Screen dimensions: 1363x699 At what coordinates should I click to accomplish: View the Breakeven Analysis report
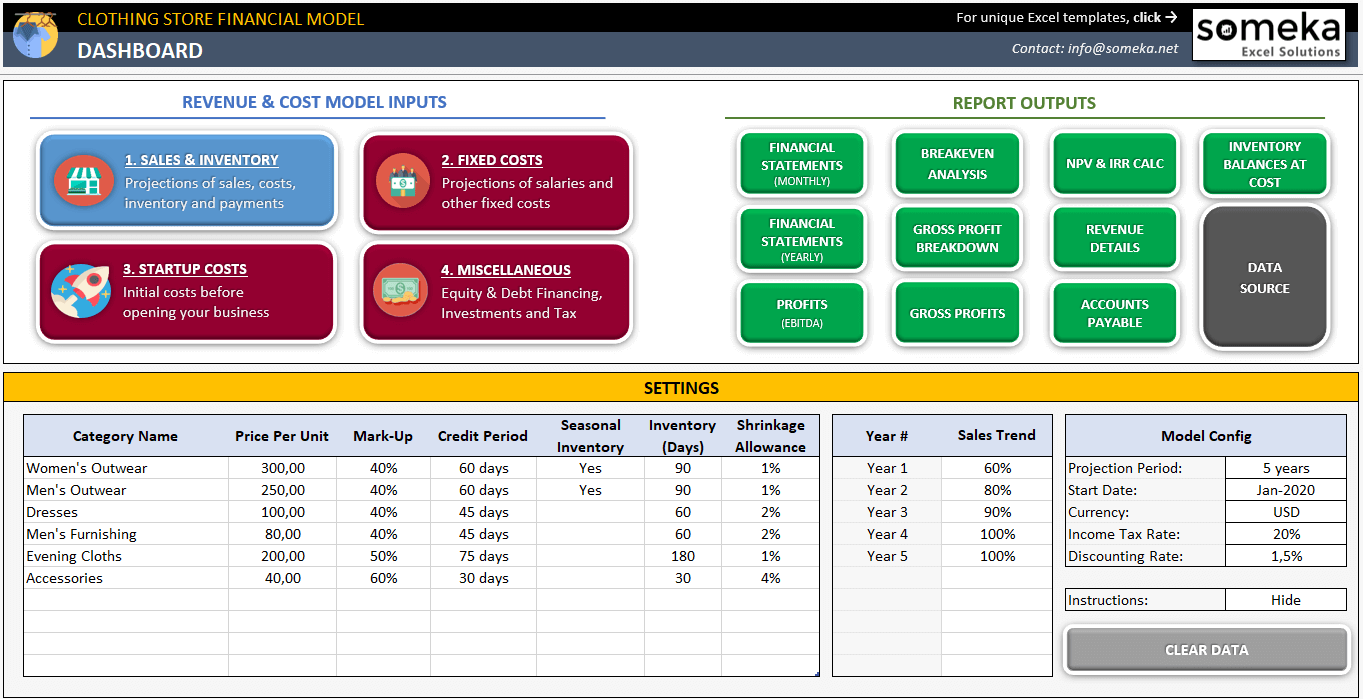tap(957, 163)
